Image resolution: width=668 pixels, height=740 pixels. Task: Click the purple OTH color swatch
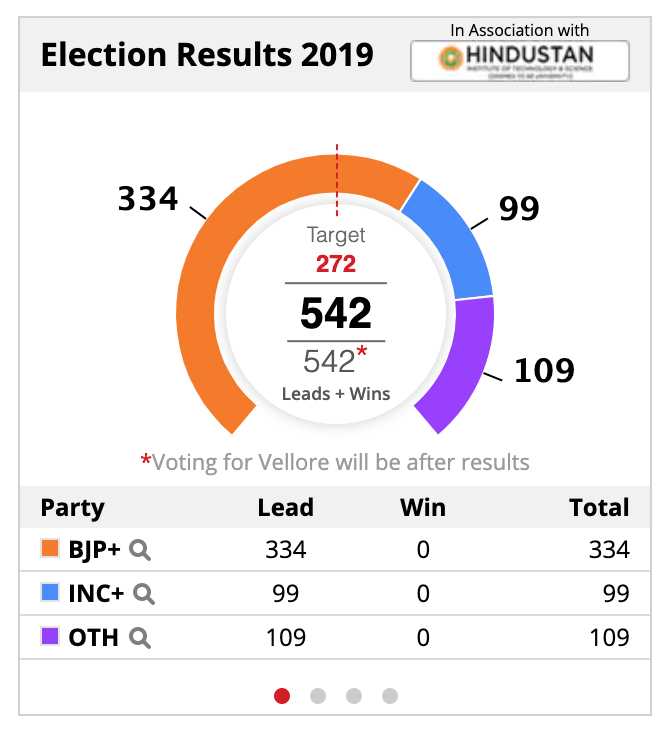tap(50, 637)
